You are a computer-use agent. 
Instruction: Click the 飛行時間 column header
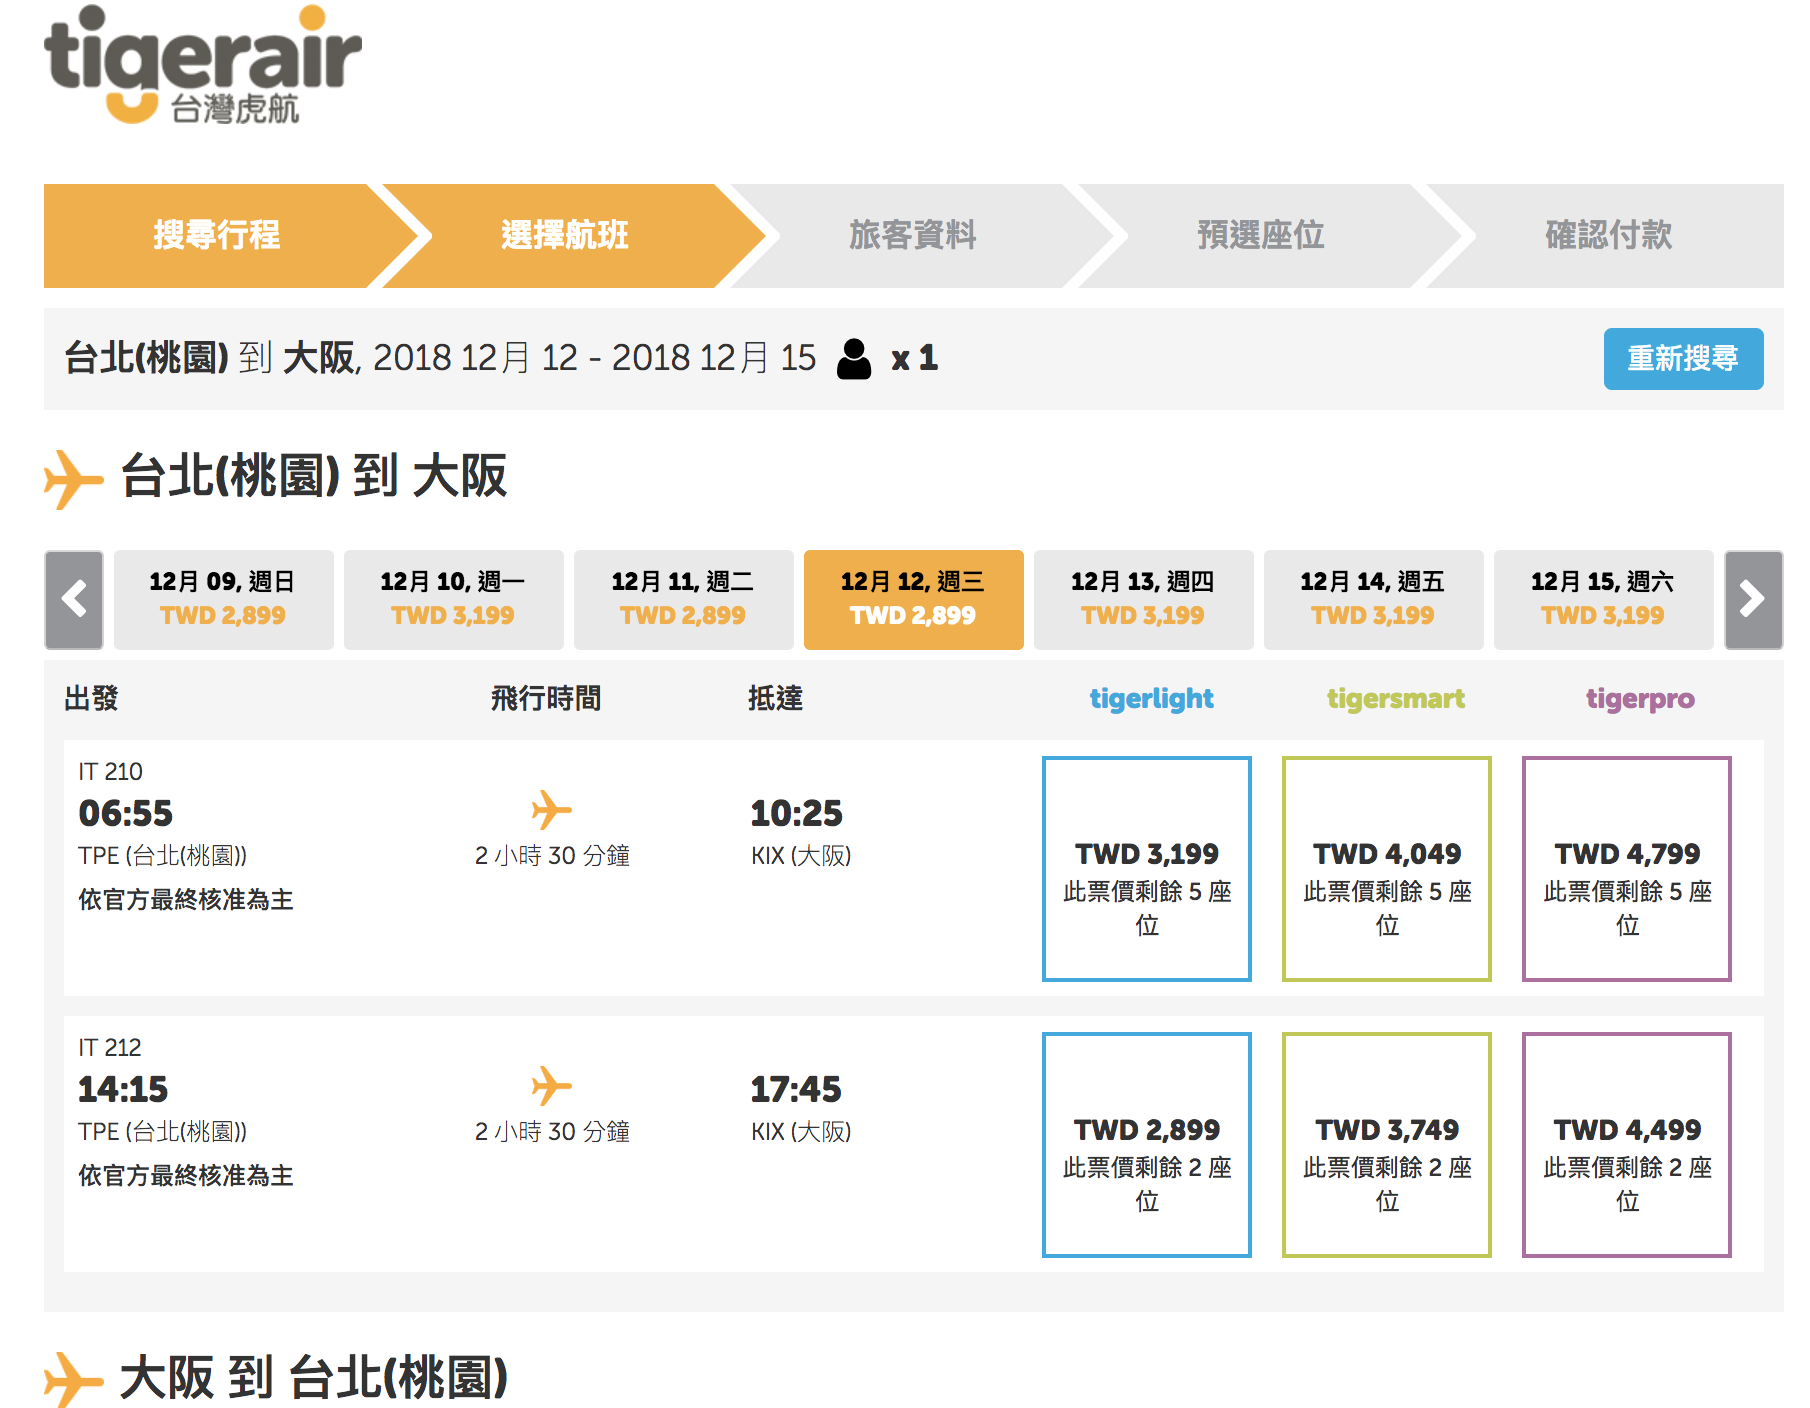pyautogui.click(x=546, y=699)
